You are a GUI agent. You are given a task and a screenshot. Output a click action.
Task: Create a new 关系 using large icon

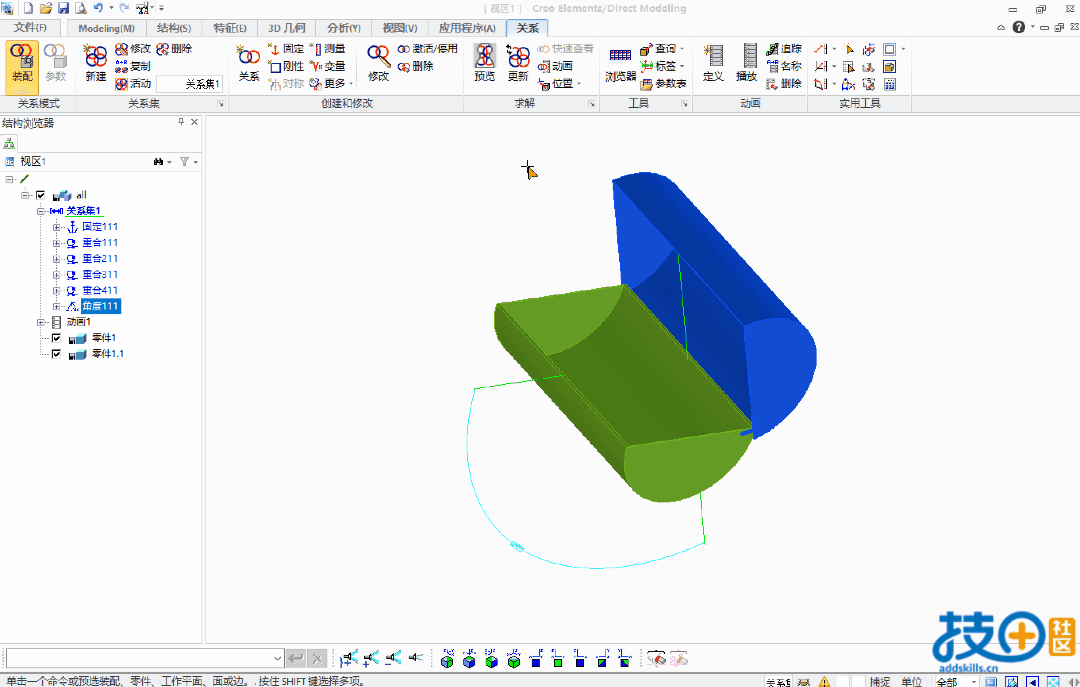pos(249,63)
